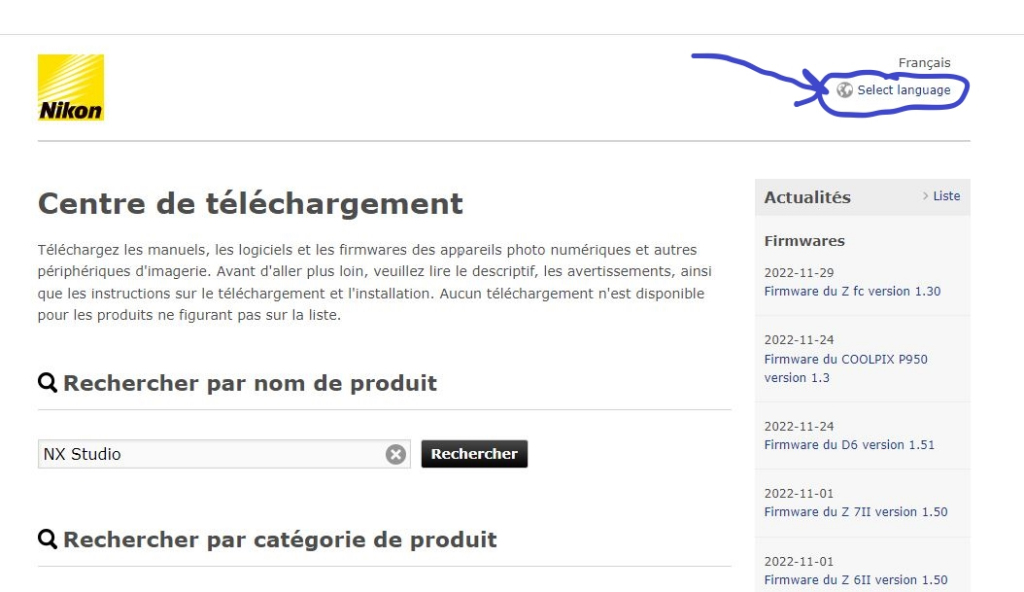Select the Rechercher par catégorie de produit heading
The height and width of the screenshot is (592, 1024).
[x=280, y=540]
